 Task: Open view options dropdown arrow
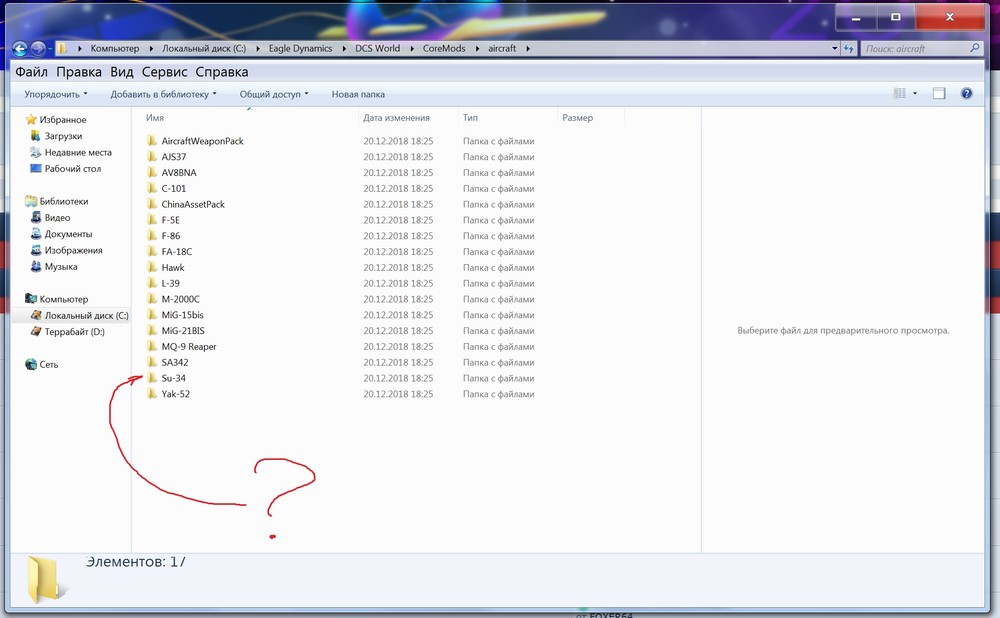[915, 94]
